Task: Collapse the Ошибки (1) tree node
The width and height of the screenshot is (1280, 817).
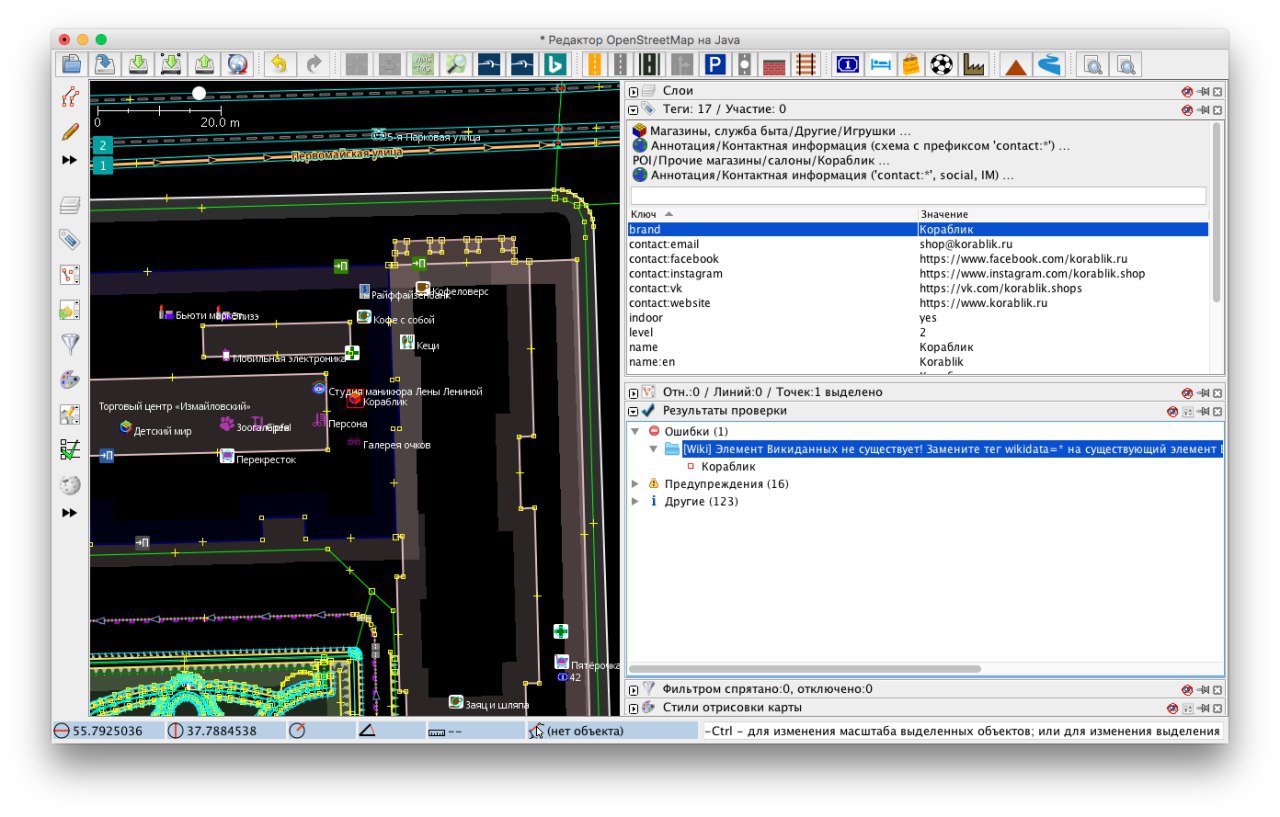Action: click(635, 431)
